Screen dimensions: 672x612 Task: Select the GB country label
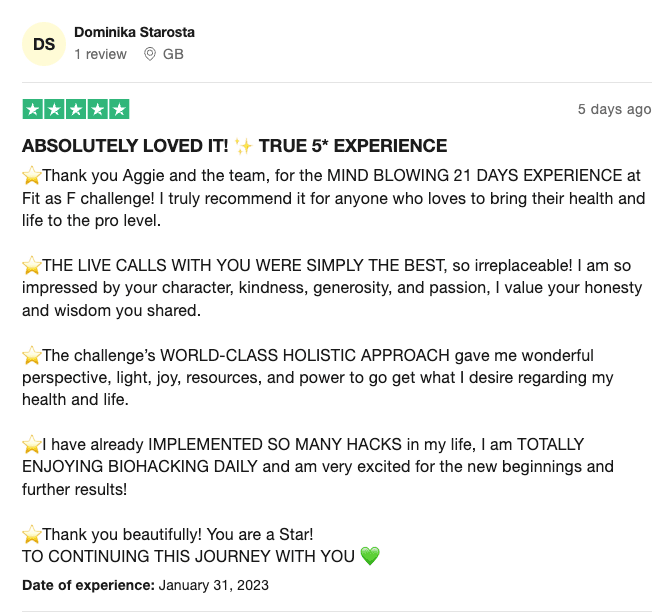(173, 54)
